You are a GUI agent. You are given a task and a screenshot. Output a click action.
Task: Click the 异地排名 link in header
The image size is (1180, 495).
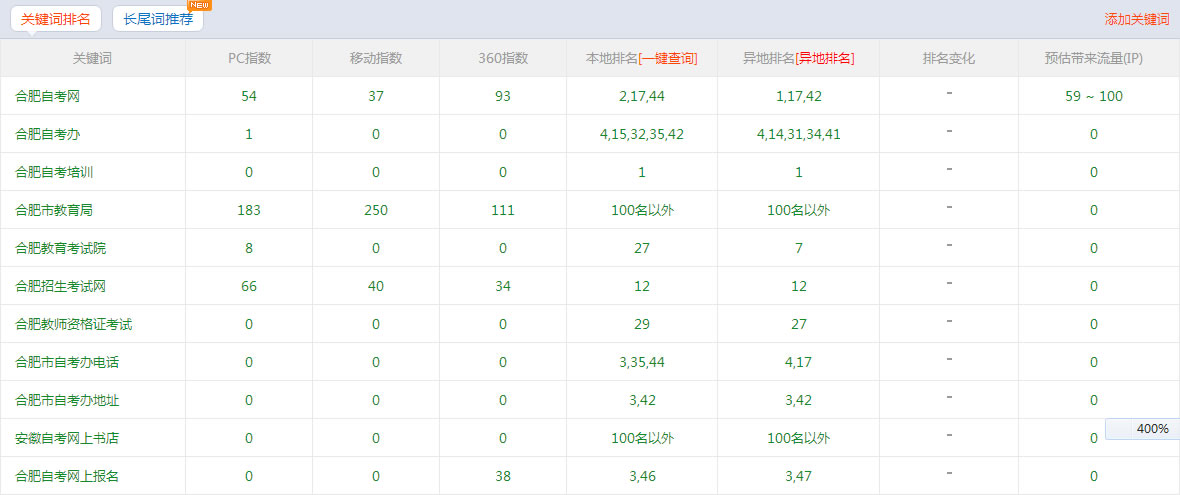pyautogui.click(x=825, y=58)
